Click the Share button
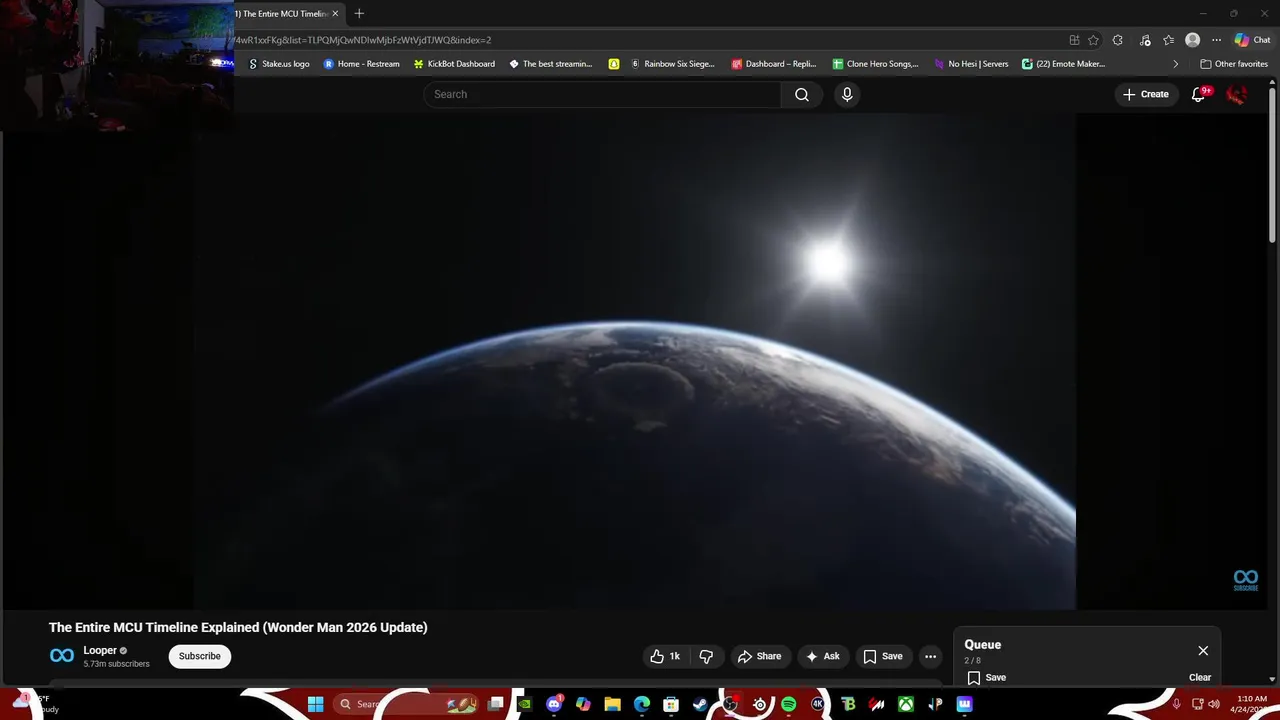The height and width of the screenshot is (720, 1280). pos(760,656)
